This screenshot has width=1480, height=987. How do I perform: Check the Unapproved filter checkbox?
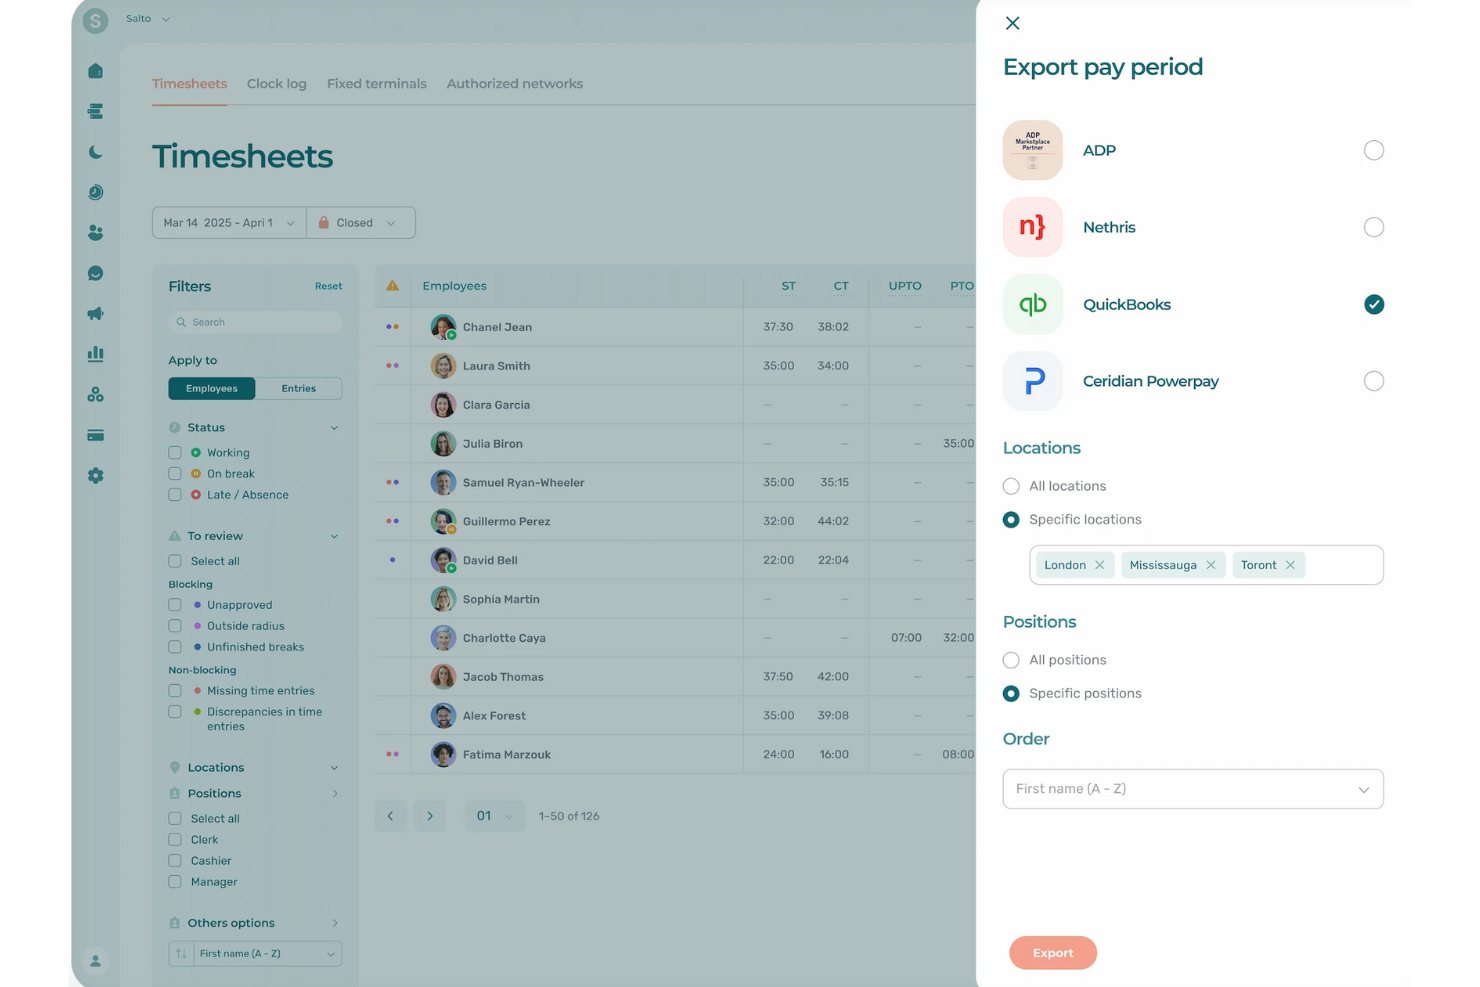(175, 605)
